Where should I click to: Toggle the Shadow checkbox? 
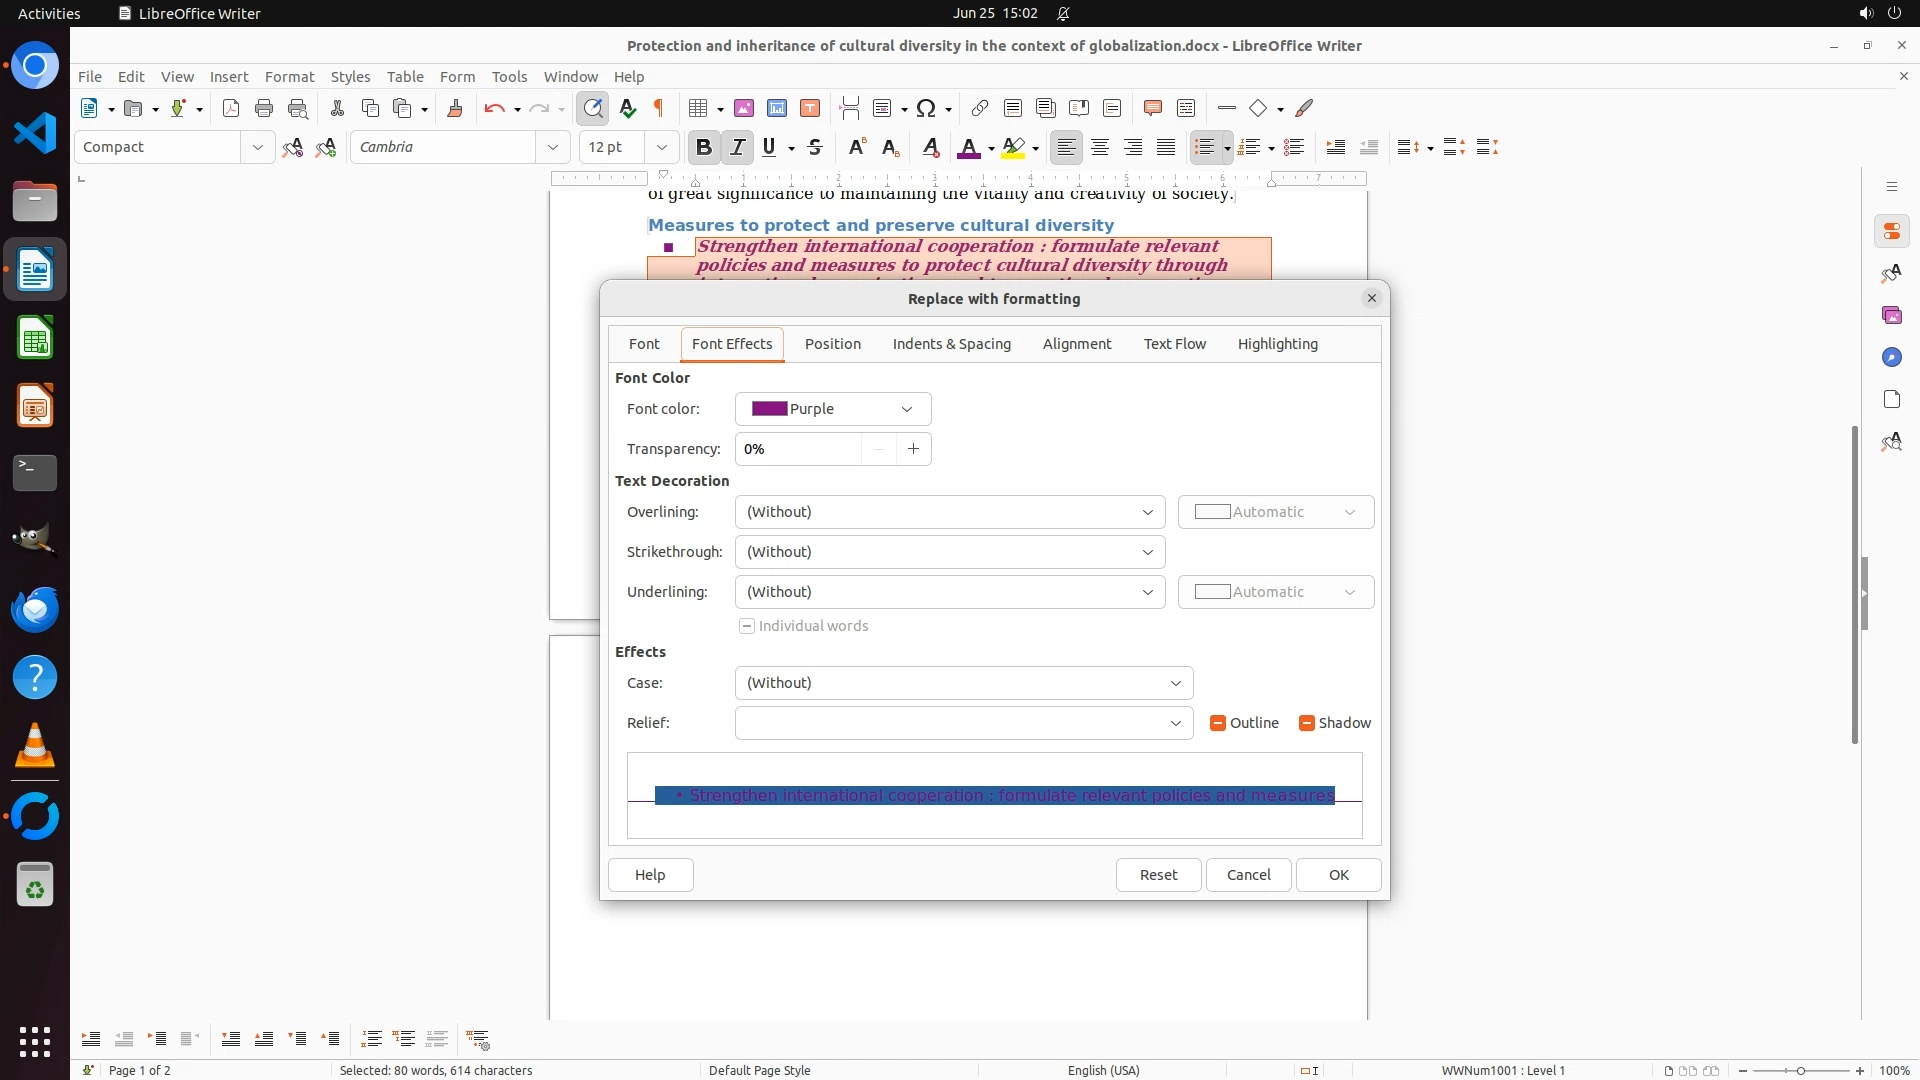pos(1306,723)
